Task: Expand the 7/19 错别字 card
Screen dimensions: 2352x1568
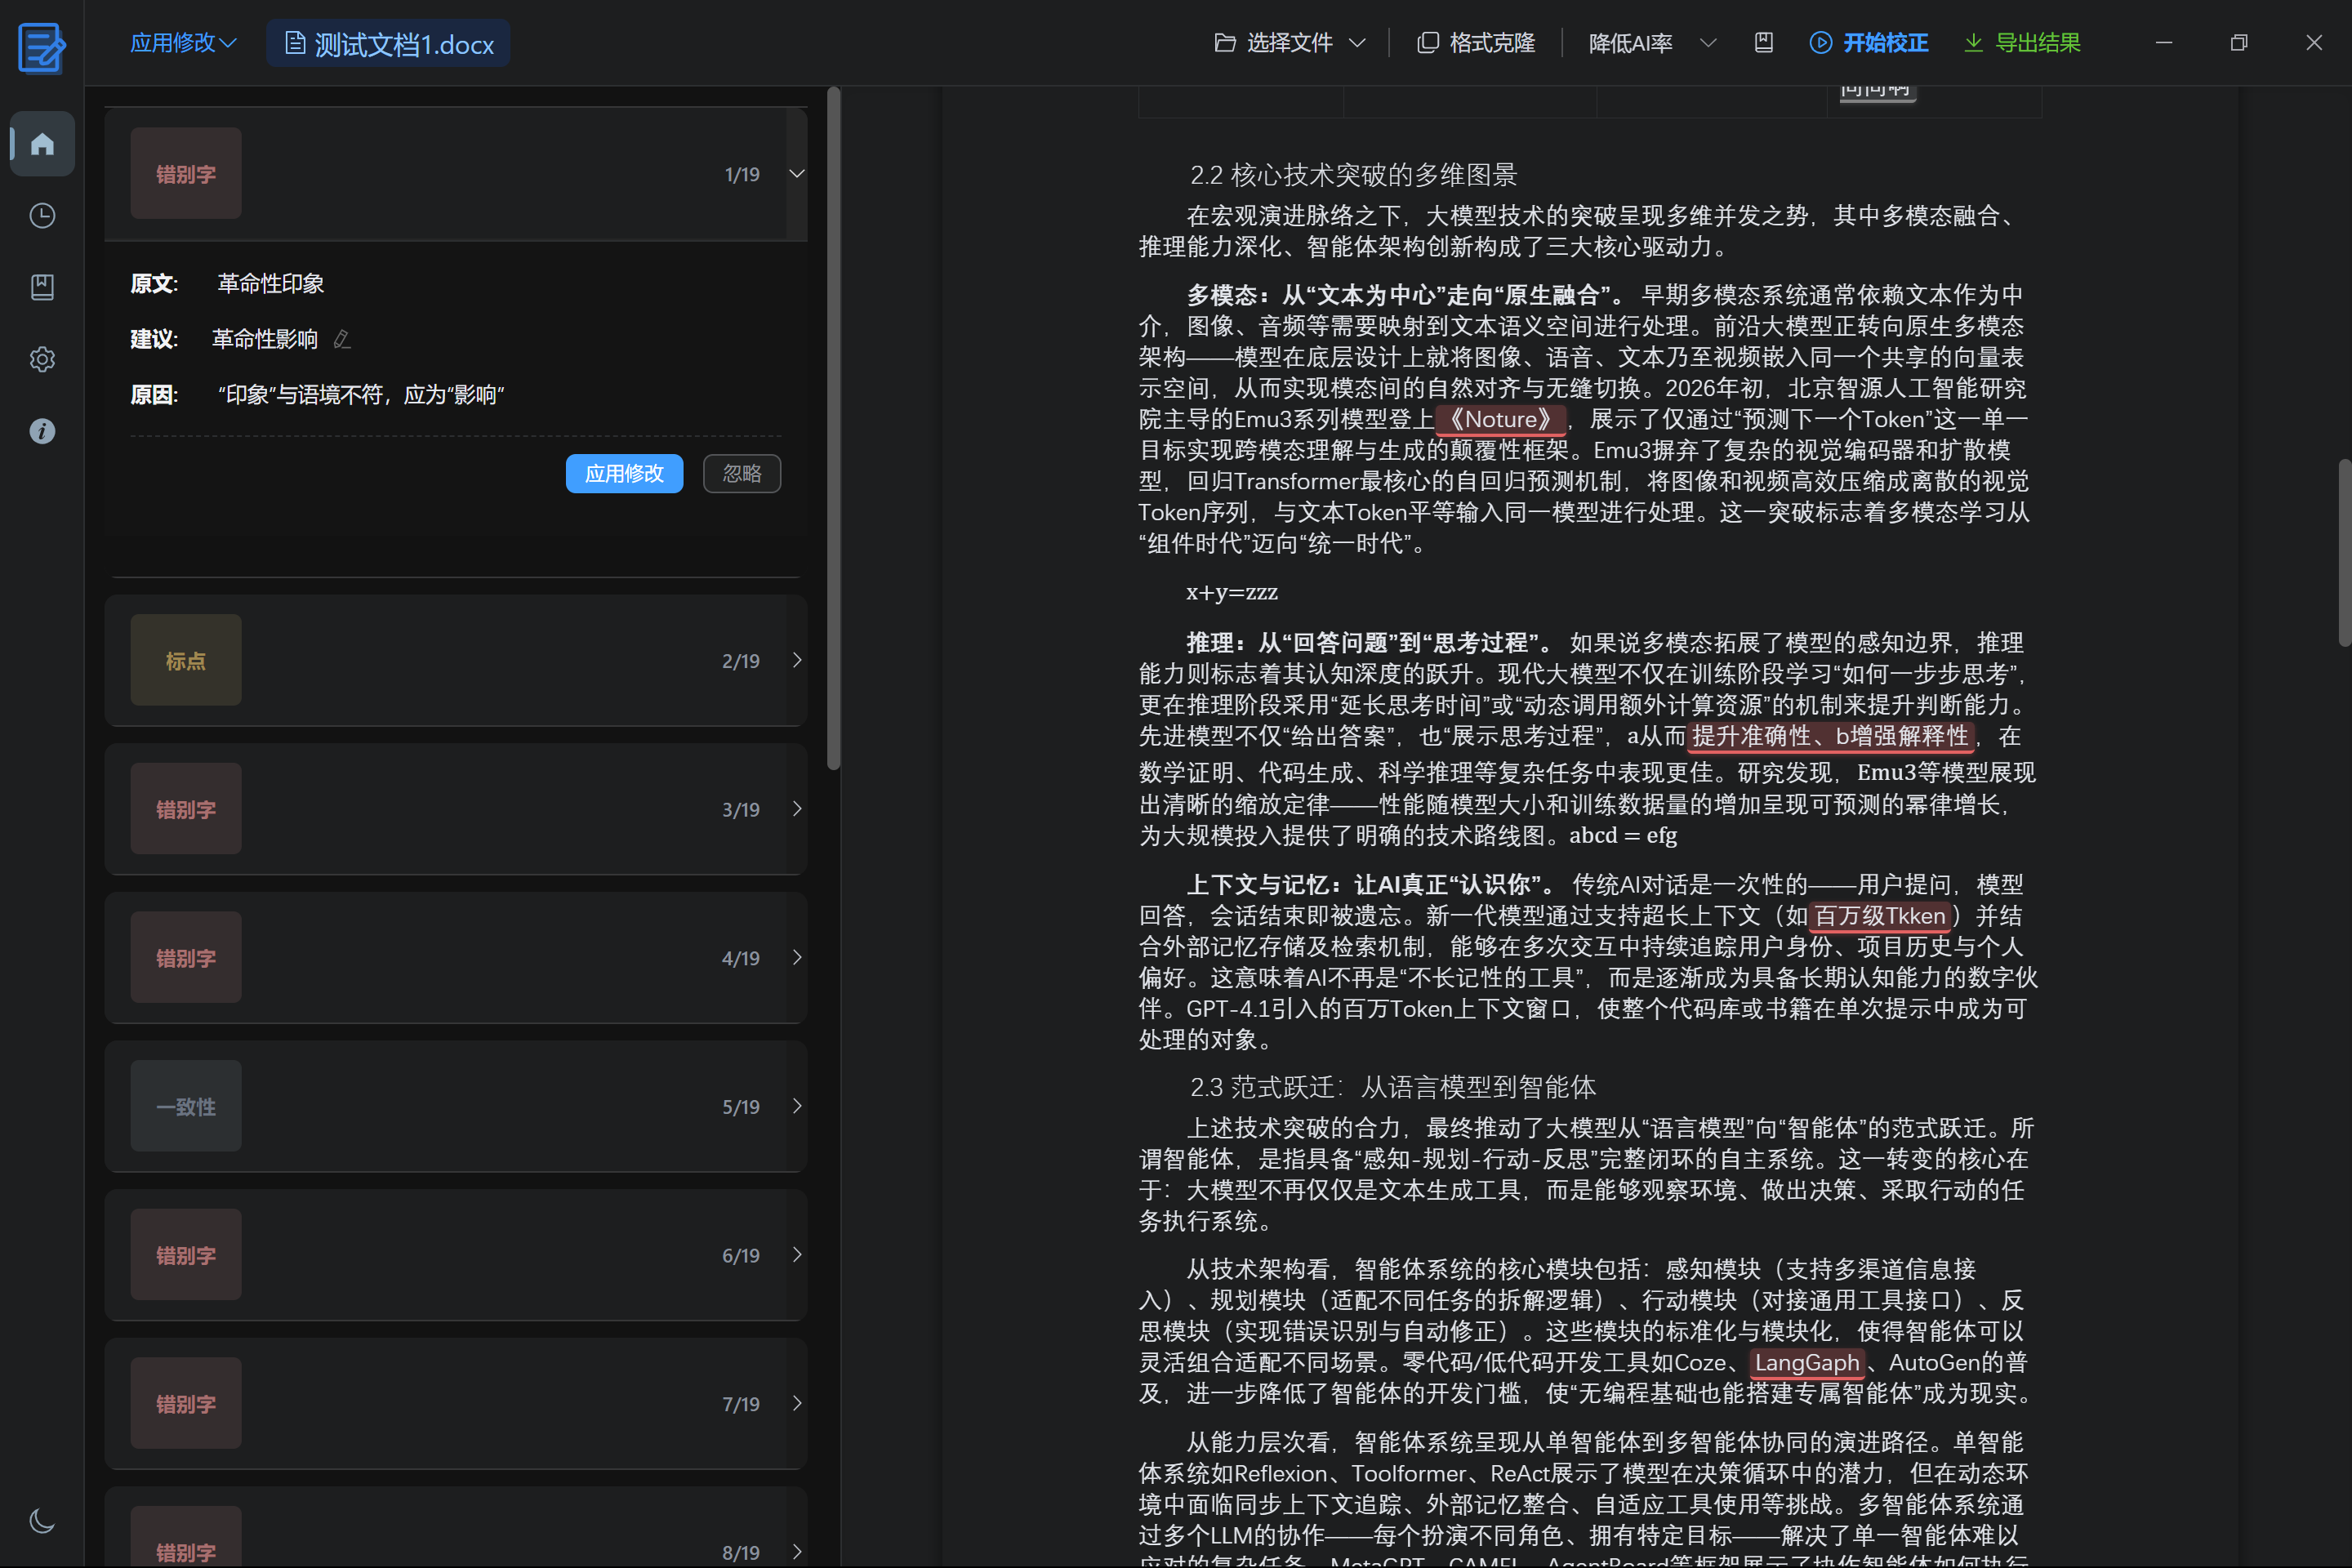Action: 797,1404
